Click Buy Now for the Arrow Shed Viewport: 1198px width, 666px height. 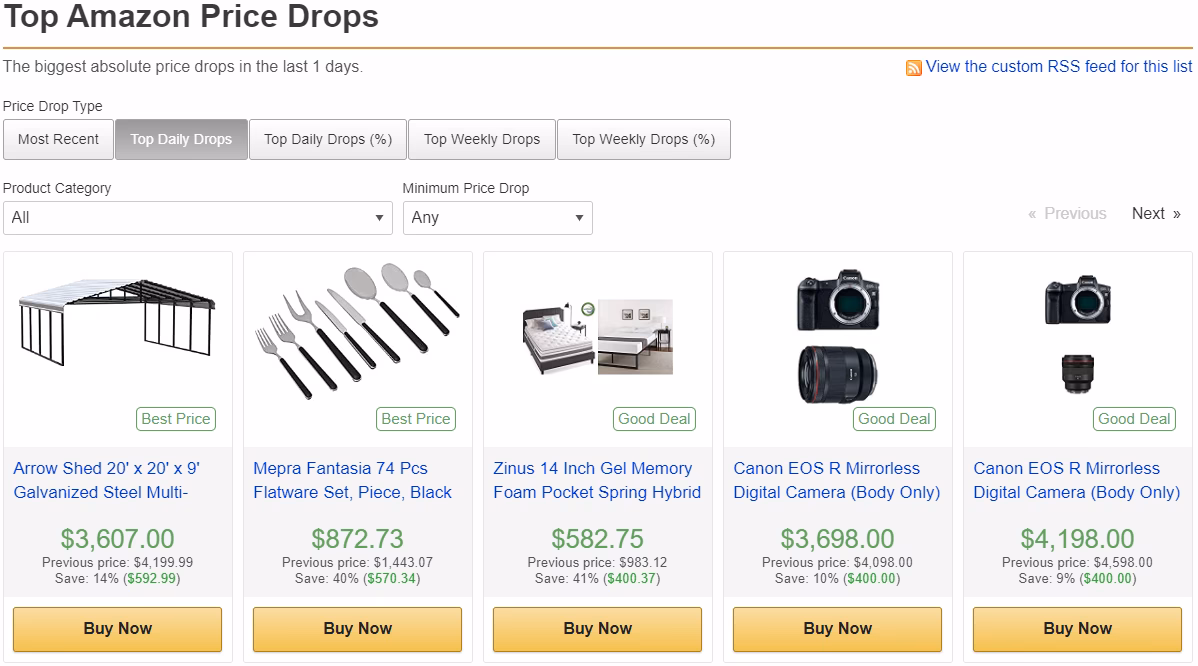tap(117, 629)
